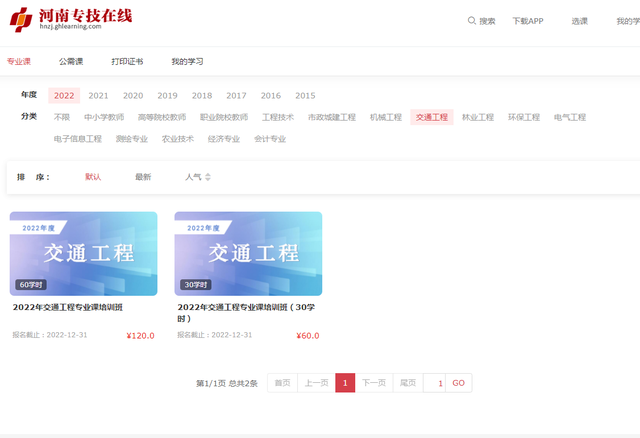640x438 pixels.
Task: Sort courses by 人气 label
Action: pyautogui.click(x=193, y=177)
